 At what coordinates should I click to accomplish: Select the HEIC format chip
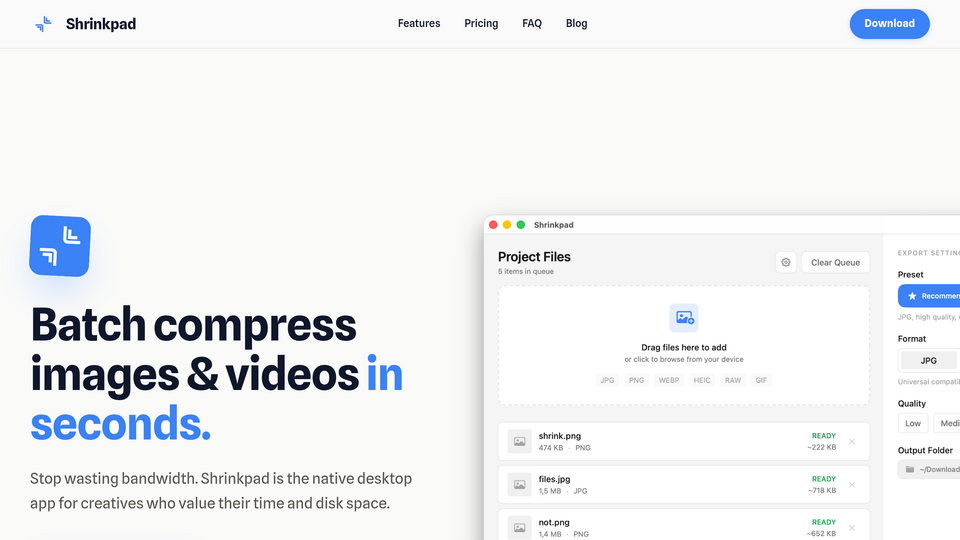[702, 380]
